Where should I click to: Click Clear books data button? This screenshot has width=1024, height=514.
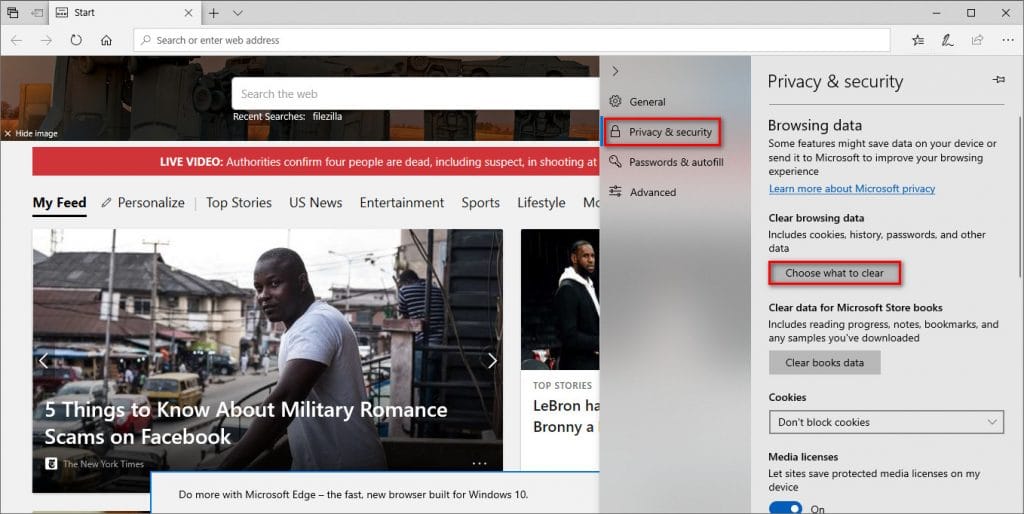click(x=824, y=362)
